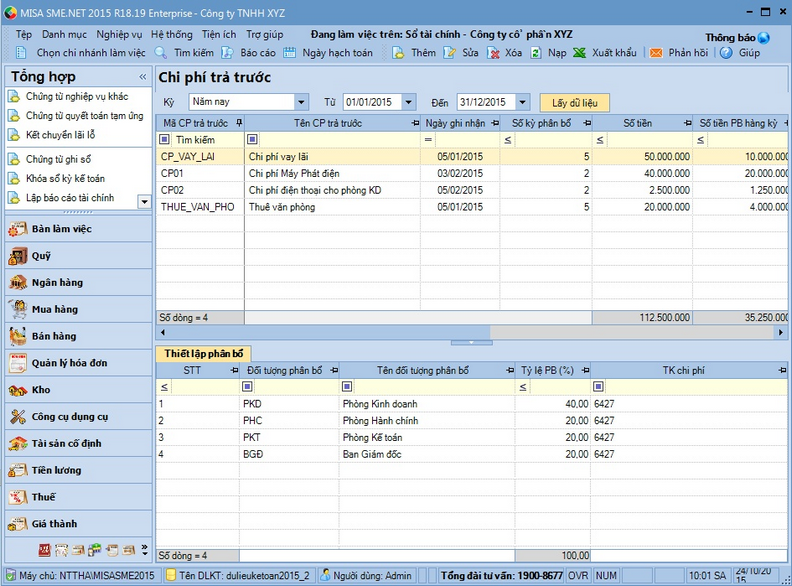The width and height of the screenshot is (792, 586).
Task: Click the filter box under Tên đối tượng phân bổ
Action: [347, 386]
